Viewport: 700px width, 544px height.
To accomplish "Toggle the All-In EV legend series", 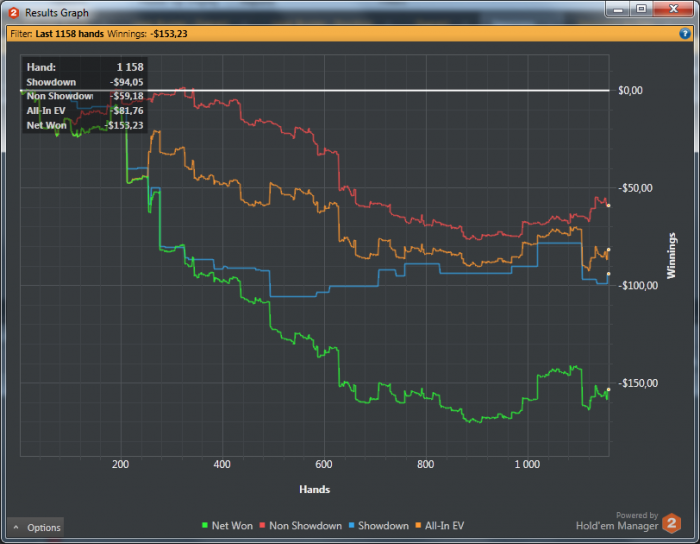I will point(440,526).
